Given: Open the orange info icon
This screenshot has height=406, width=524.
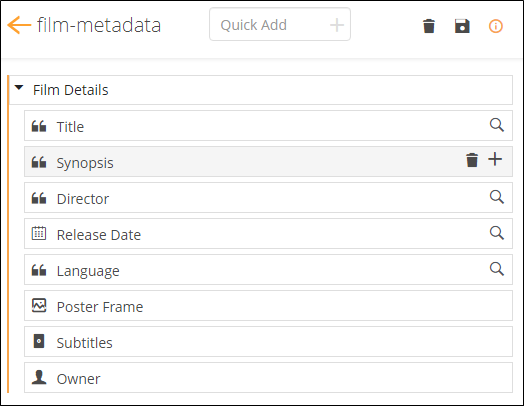Looking at the screenshot, I should (496, 26).
